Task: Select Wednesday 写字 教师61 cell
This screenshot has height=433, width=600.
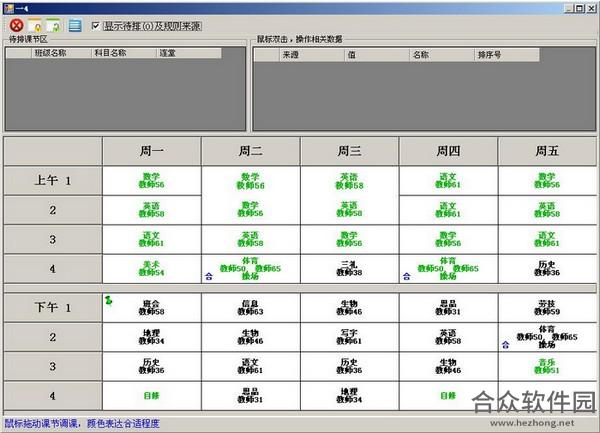Action: 349,337
